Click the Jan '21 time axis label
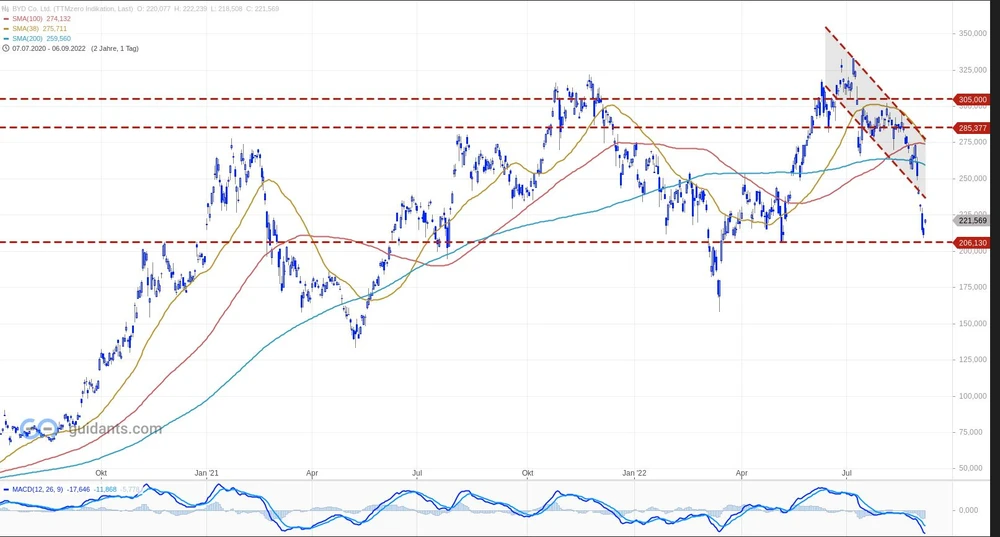The height and width of the screenshot is (537, 1000). 208,471
